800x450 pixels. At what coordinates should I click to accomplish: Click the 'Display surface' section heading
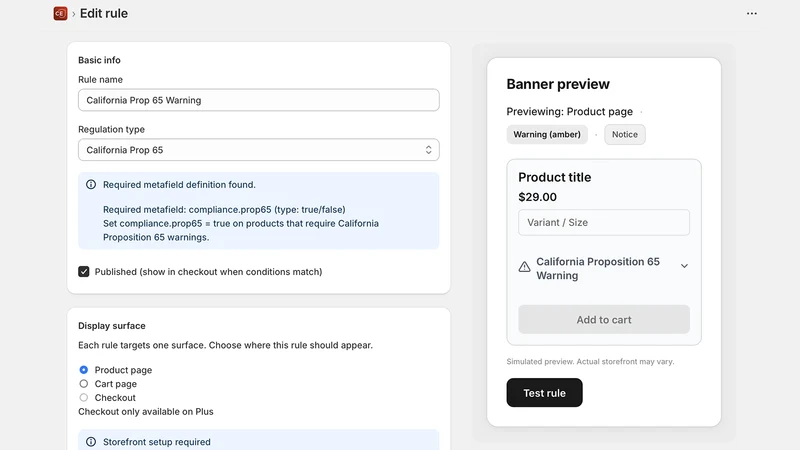tap(112, 326)
